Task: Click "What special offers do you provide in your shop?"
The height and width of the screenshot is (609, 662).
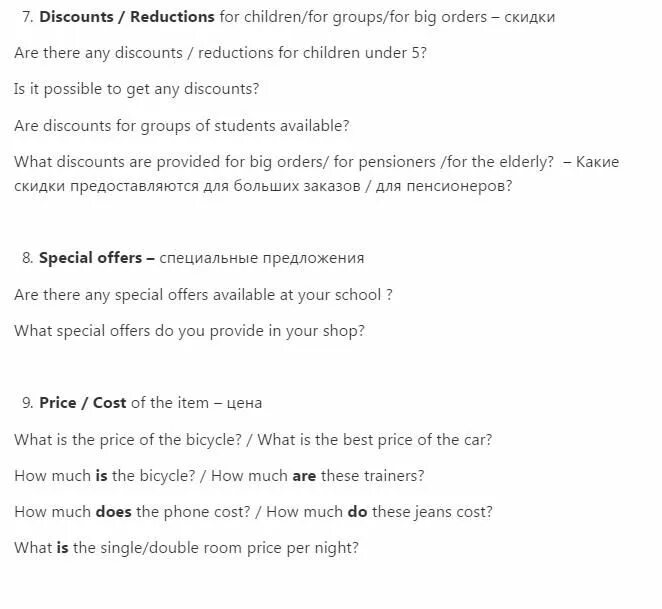Action: pyautogui.click(x=190, y=331)
